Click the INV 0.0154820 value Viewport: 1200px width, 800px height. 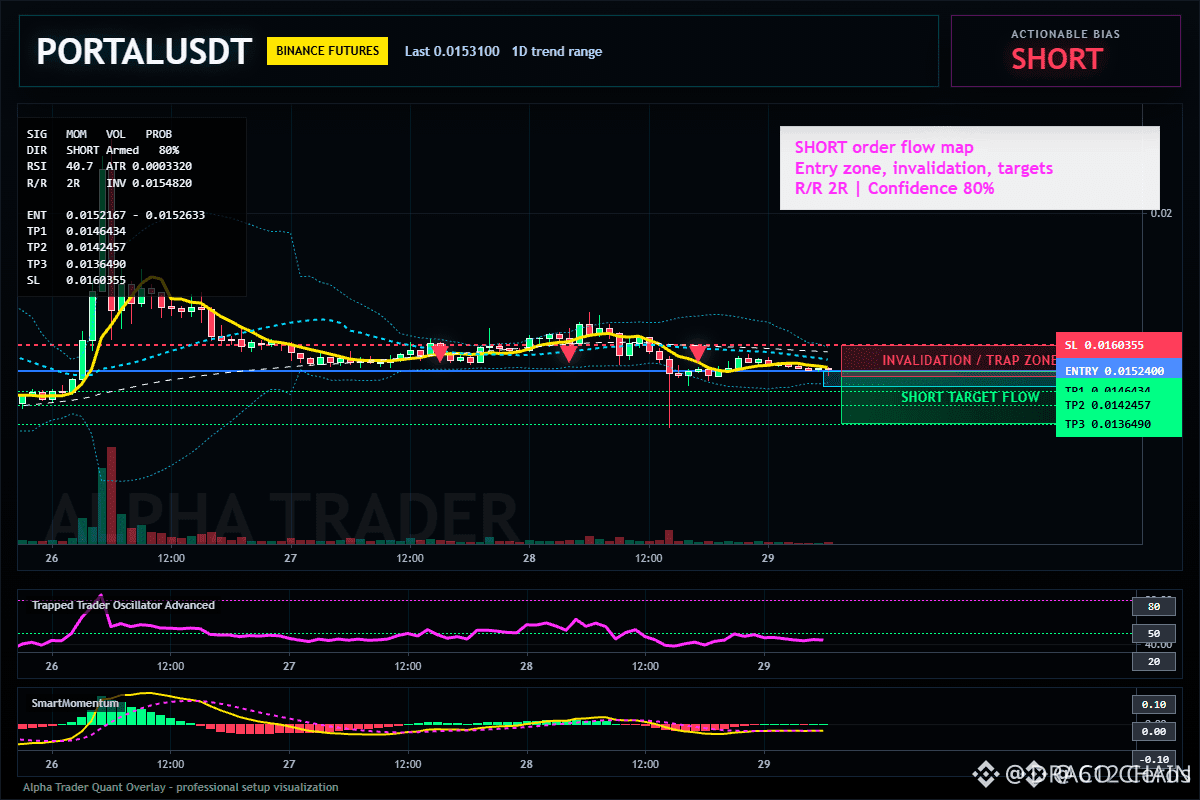149,183
